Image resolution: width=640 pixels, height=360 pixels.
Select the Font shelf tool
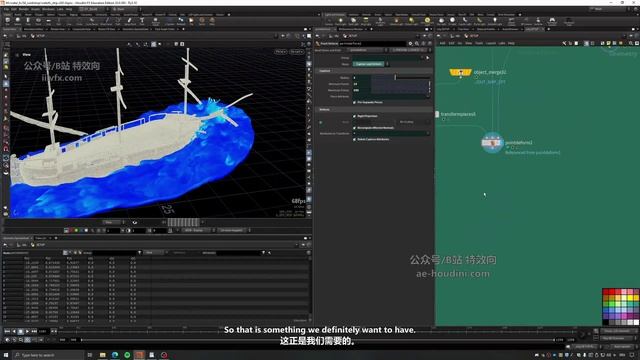coord(142,21)
